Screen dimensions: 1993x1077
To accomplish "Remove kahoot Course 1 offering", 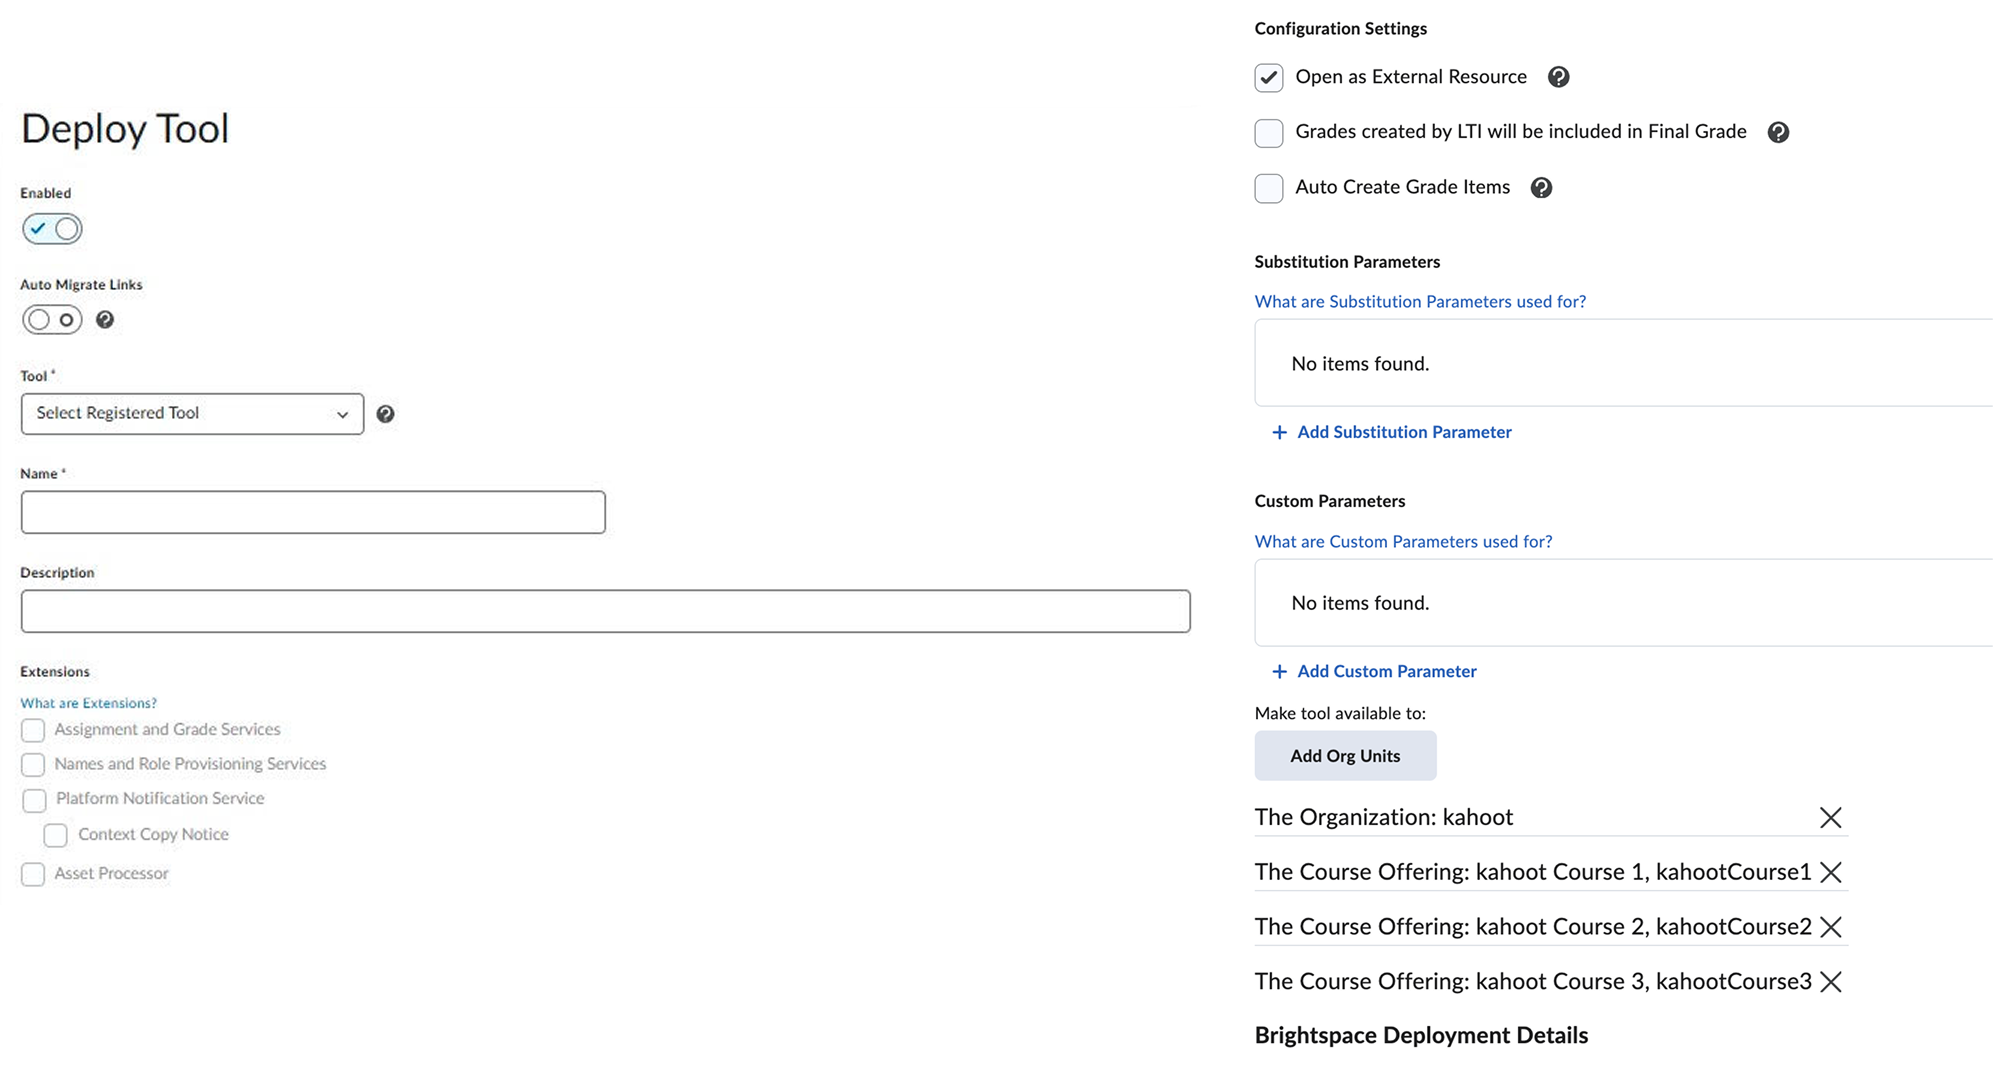I will 1830,873.
